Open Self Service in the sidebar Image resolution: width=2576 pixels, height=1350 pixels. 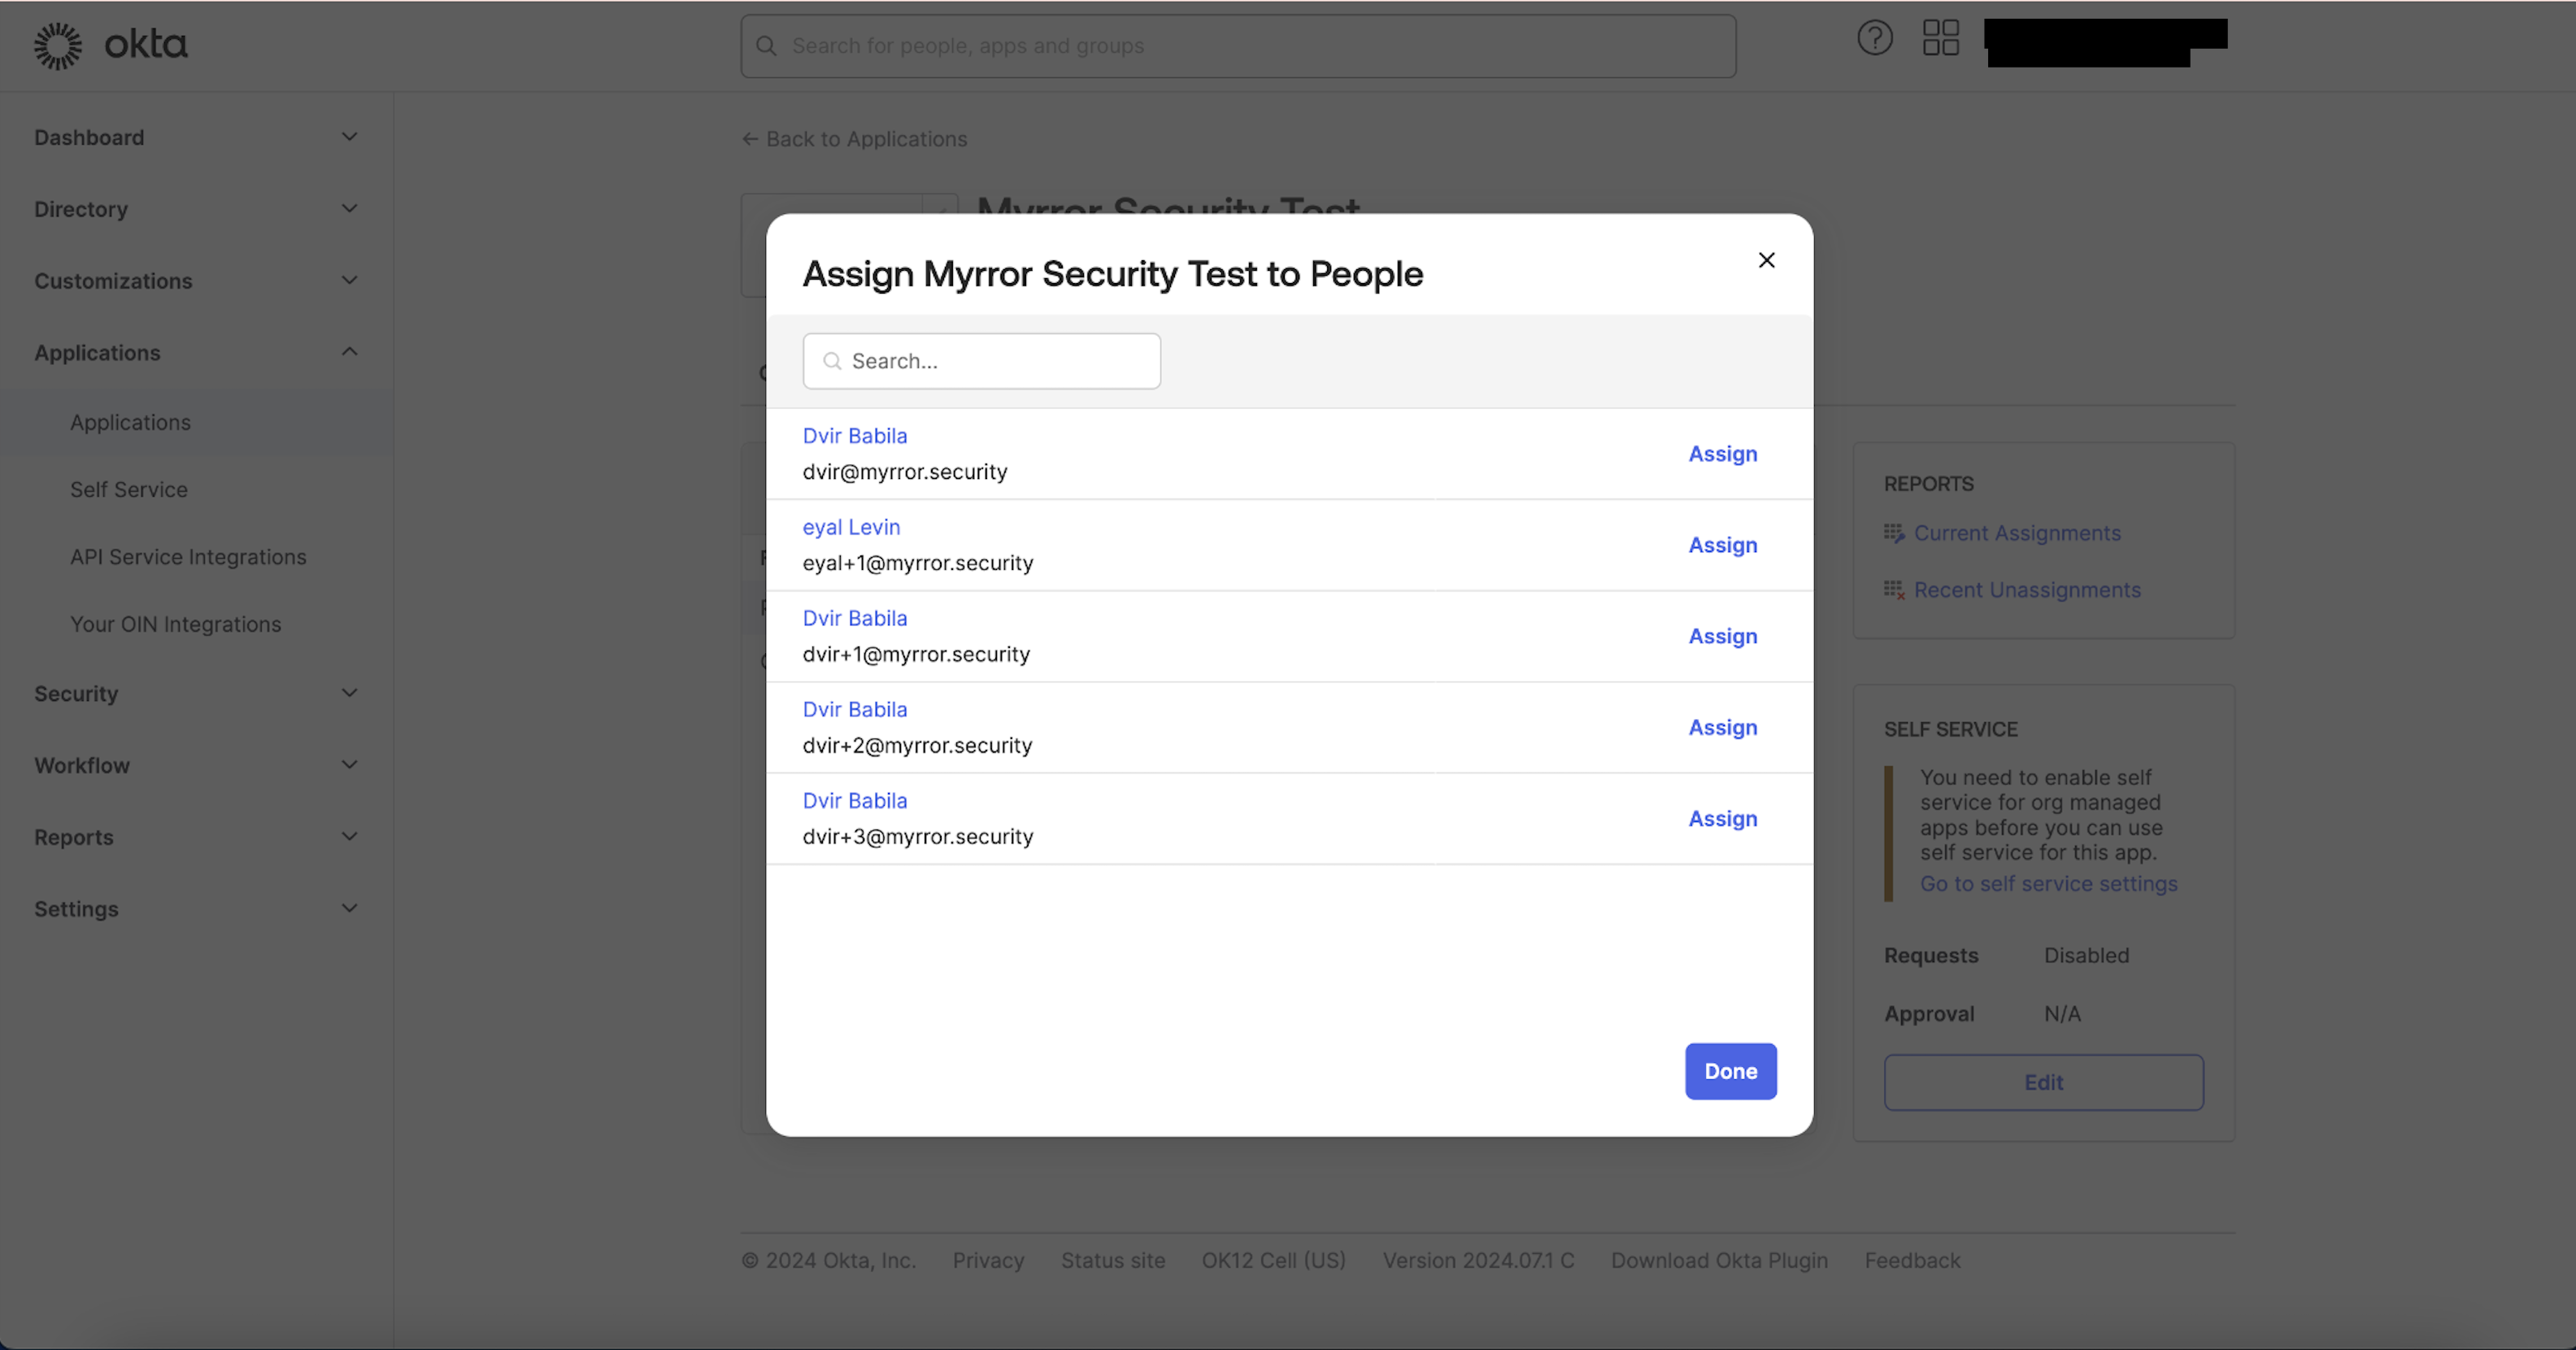click(x=129, y=489)
